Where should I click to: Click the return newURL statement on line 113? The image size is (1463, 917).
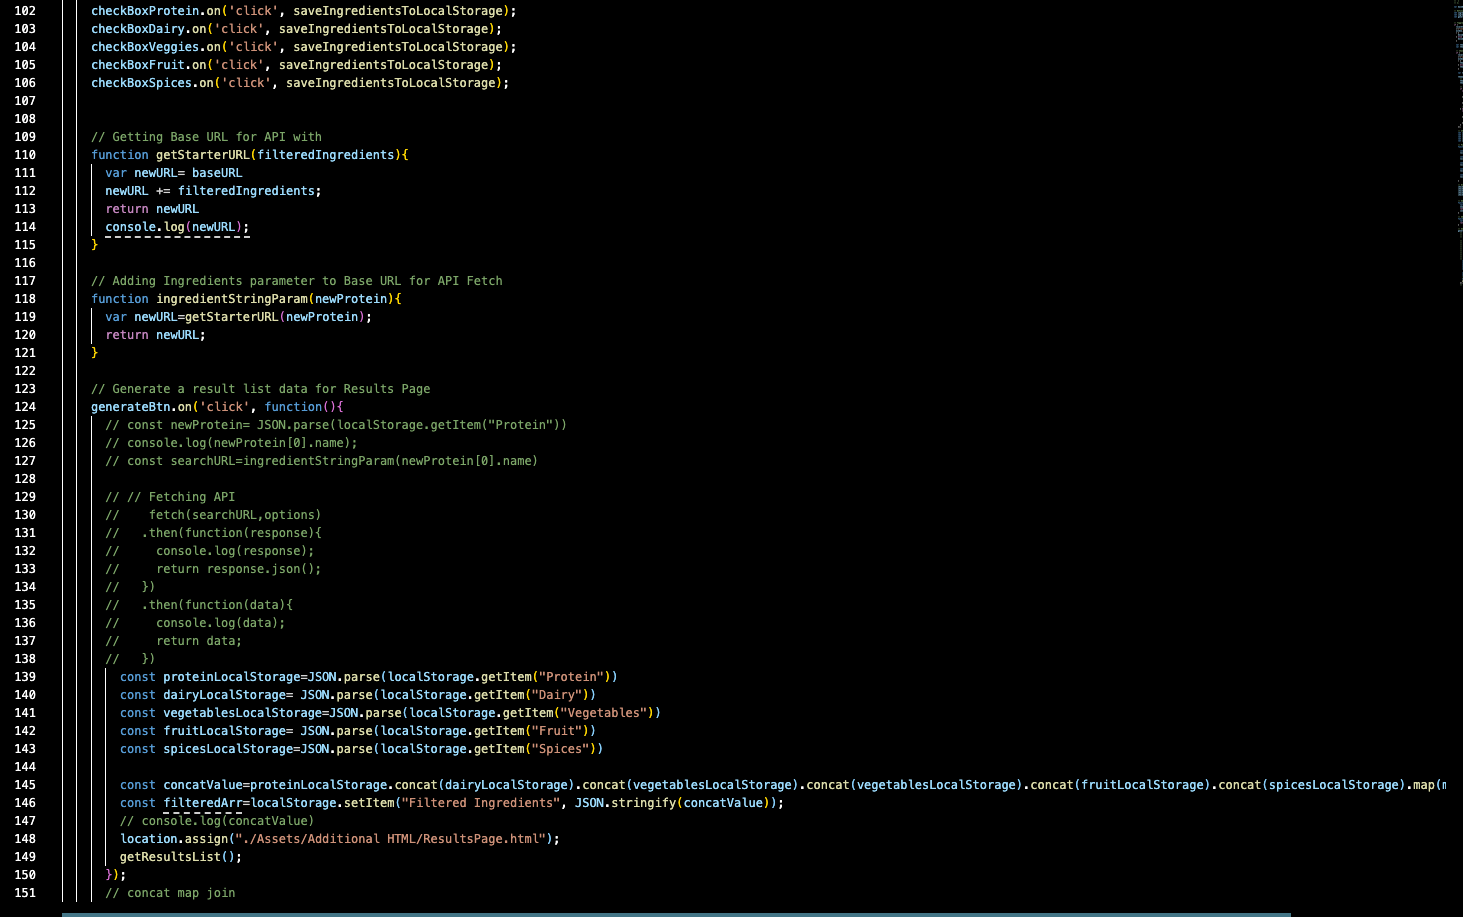click(150, 208)
